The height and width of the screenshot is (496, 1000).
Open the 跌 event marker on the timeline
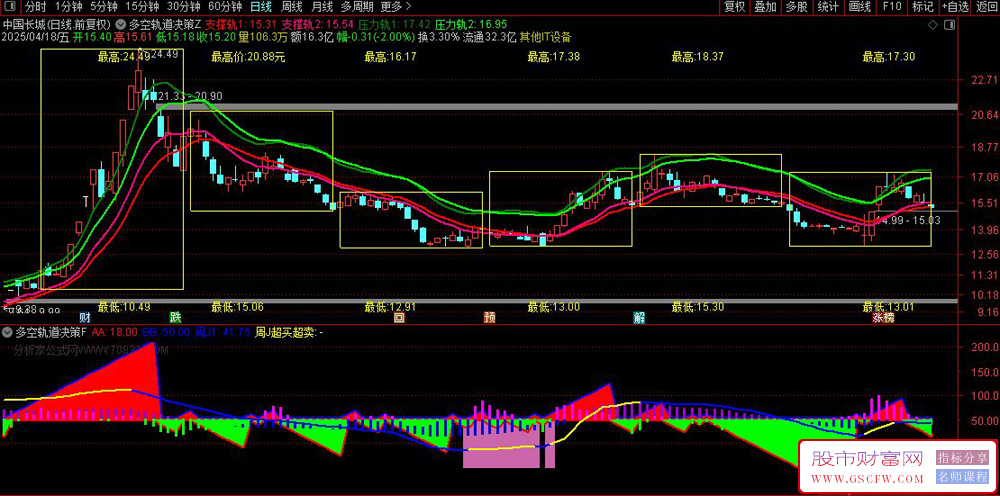tap(174, 317)
